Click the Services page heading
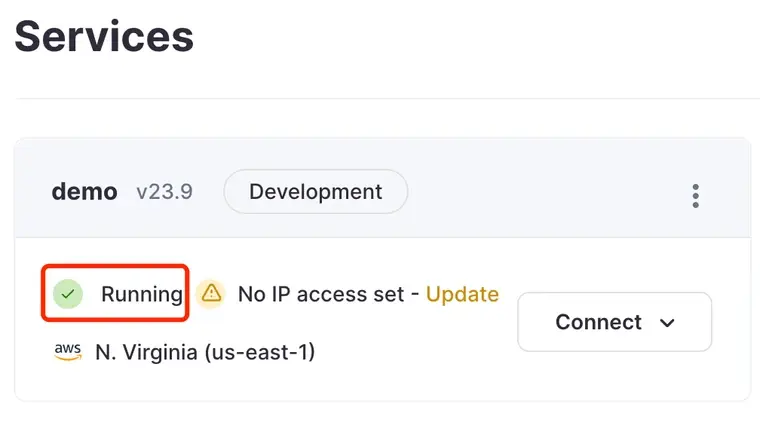This screenshot has height=422, width=760. pyautogui.click(x=104, y=37)
